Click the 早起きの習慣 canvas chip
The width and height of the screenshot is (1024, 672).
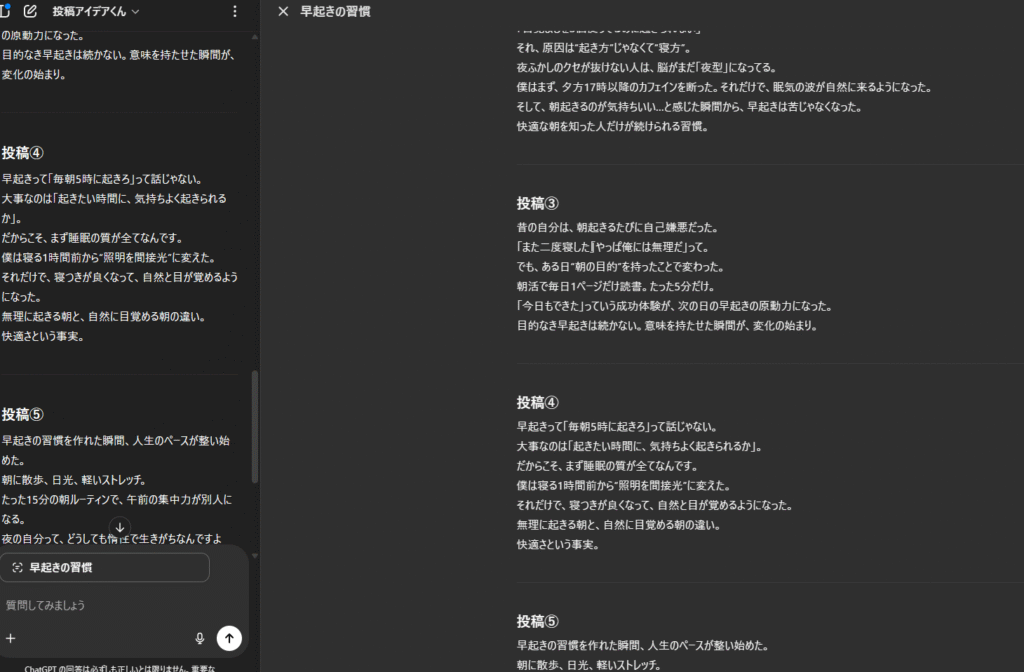point(105,568)
